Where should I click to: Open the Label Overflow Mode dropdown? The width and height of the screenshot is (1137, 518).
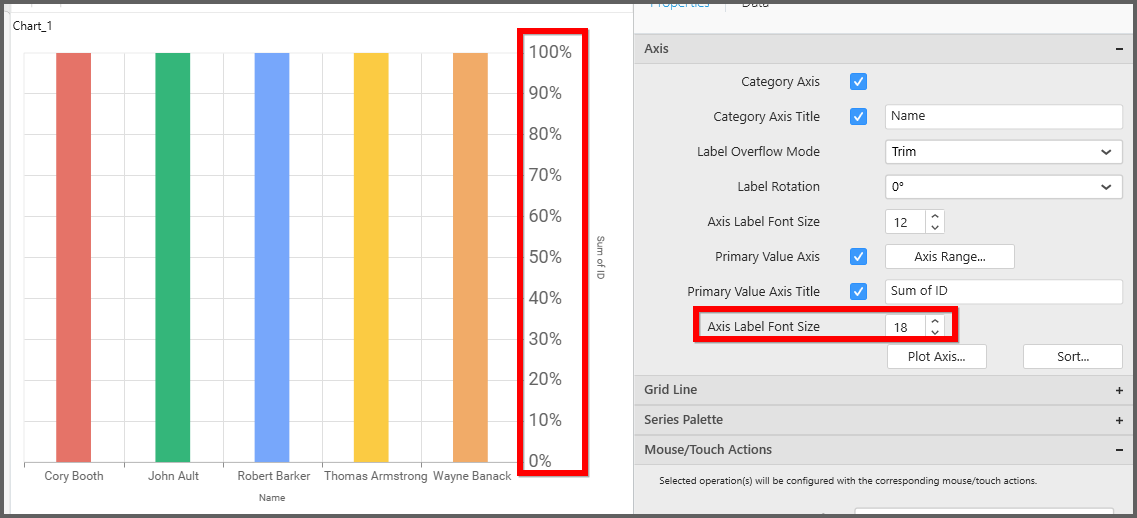point(1004,152)
